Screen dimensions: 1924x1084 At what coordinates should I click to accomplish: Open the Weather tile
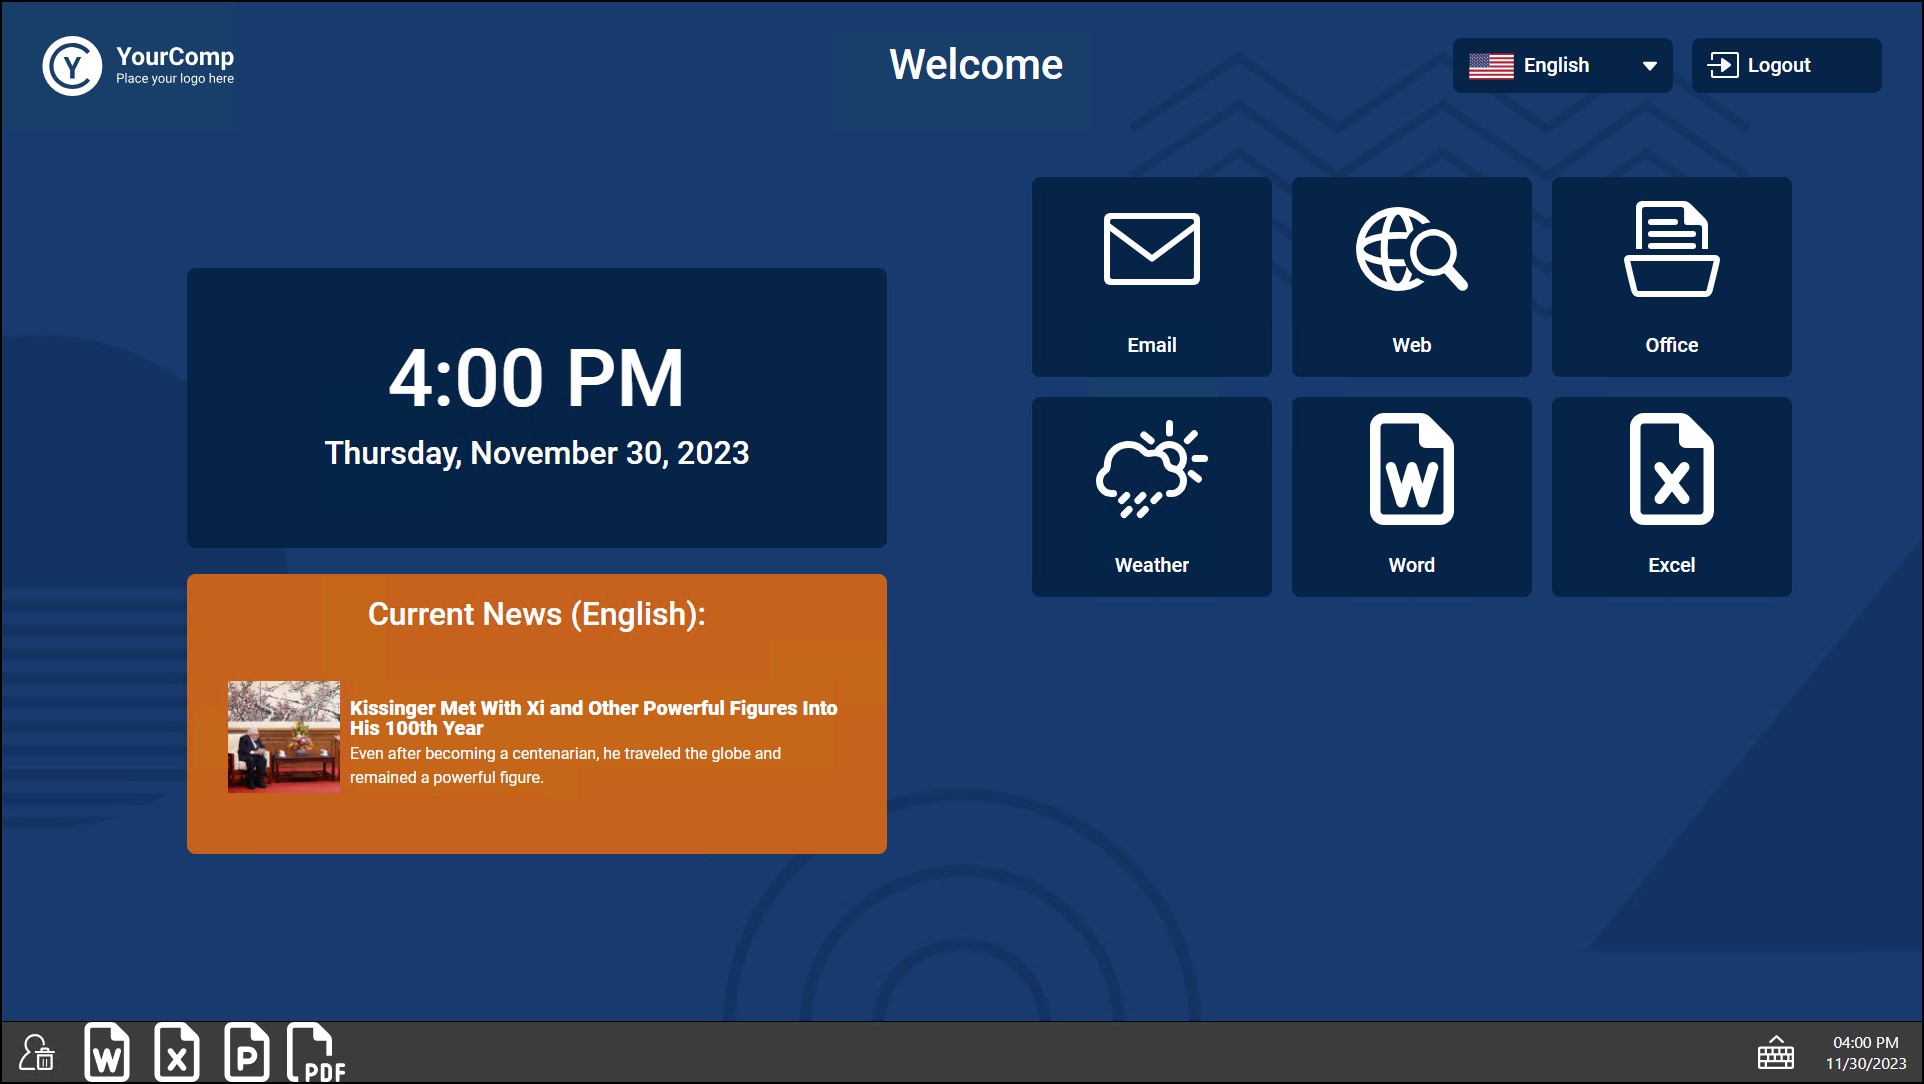pos(1151,497)
